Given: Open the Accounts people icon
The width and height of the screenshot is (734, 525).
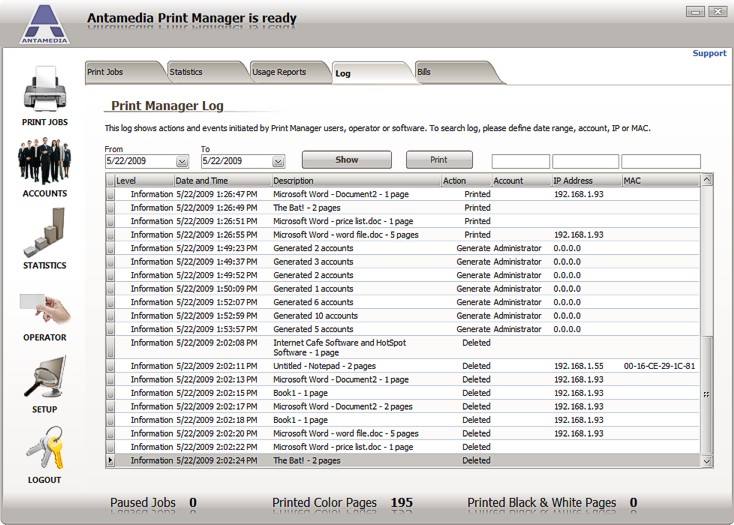Looking at the screenshot, I should 44,160.
